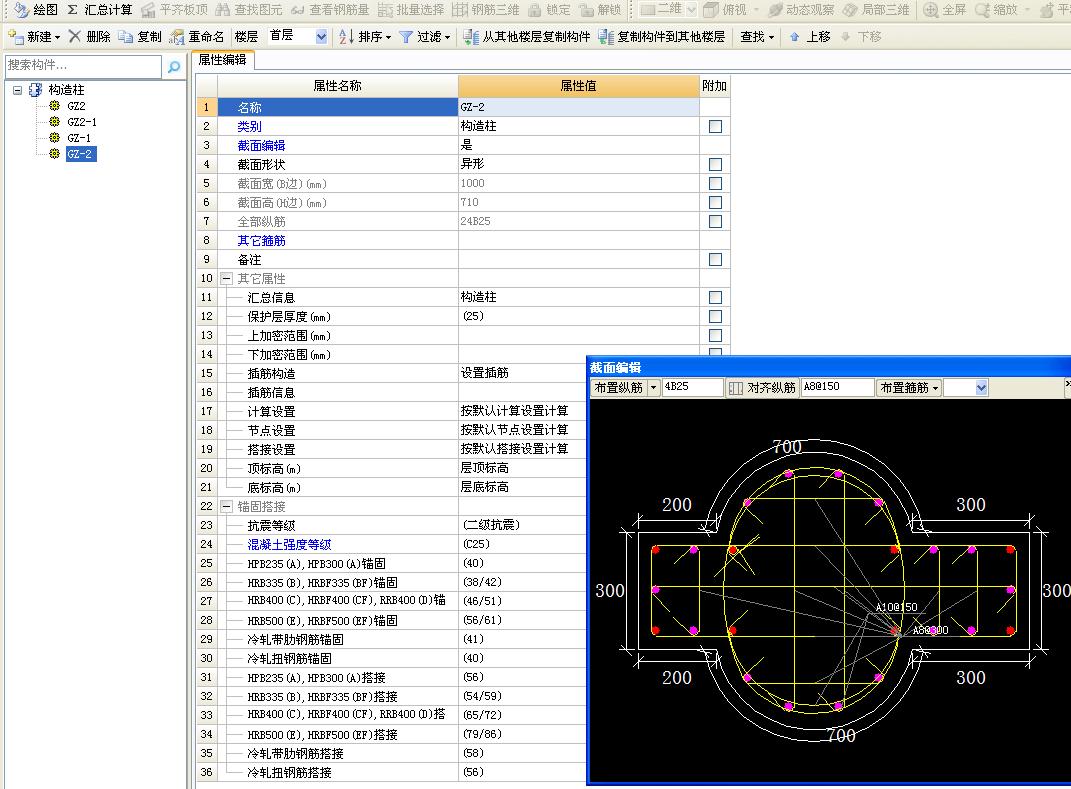Screen dimensions: 1071x789
Task: Delete the selected component with 删除
Action: [x=89, y=36]
